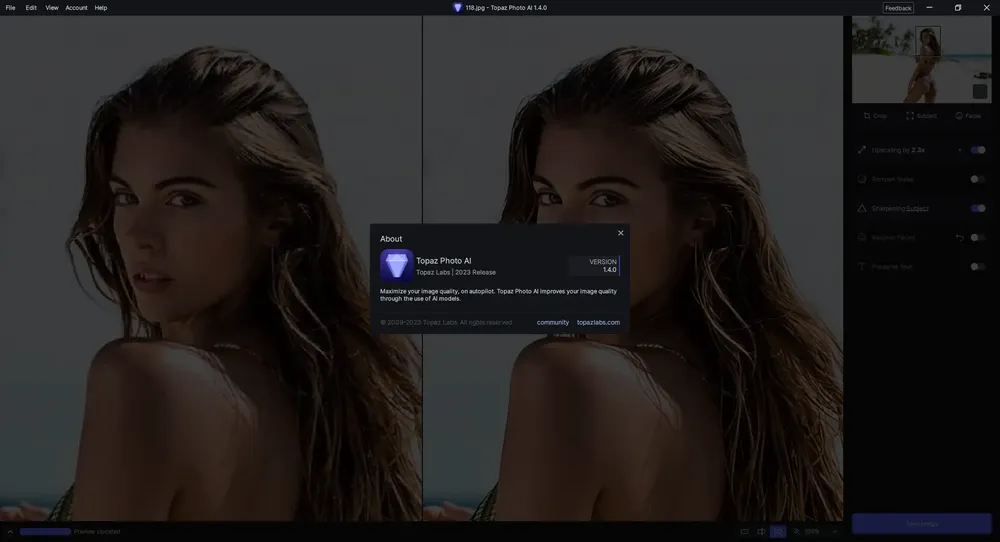Open the View menu
Image resolution: width=1000 pixels, height=542 pixels.
coord(52,8)
